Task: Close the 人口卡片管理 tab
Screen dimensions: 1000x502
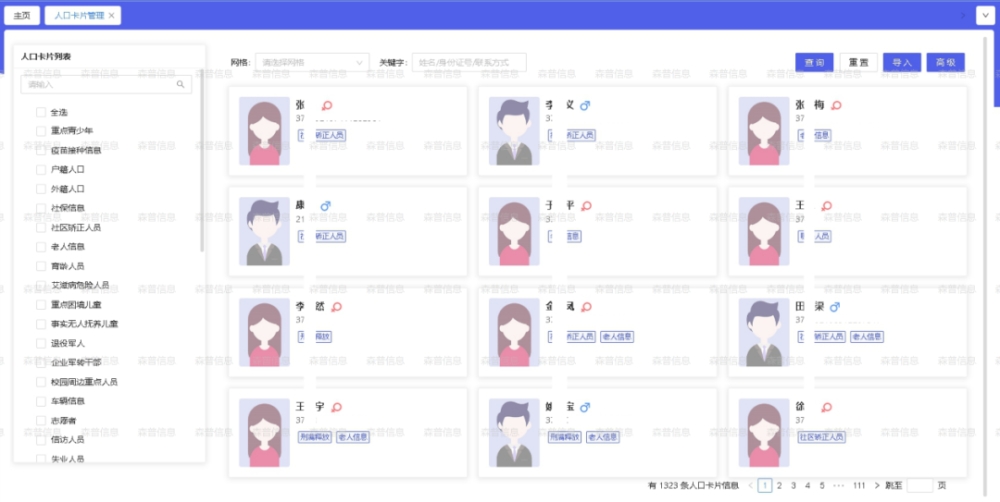Action: (x=112, y=16)
